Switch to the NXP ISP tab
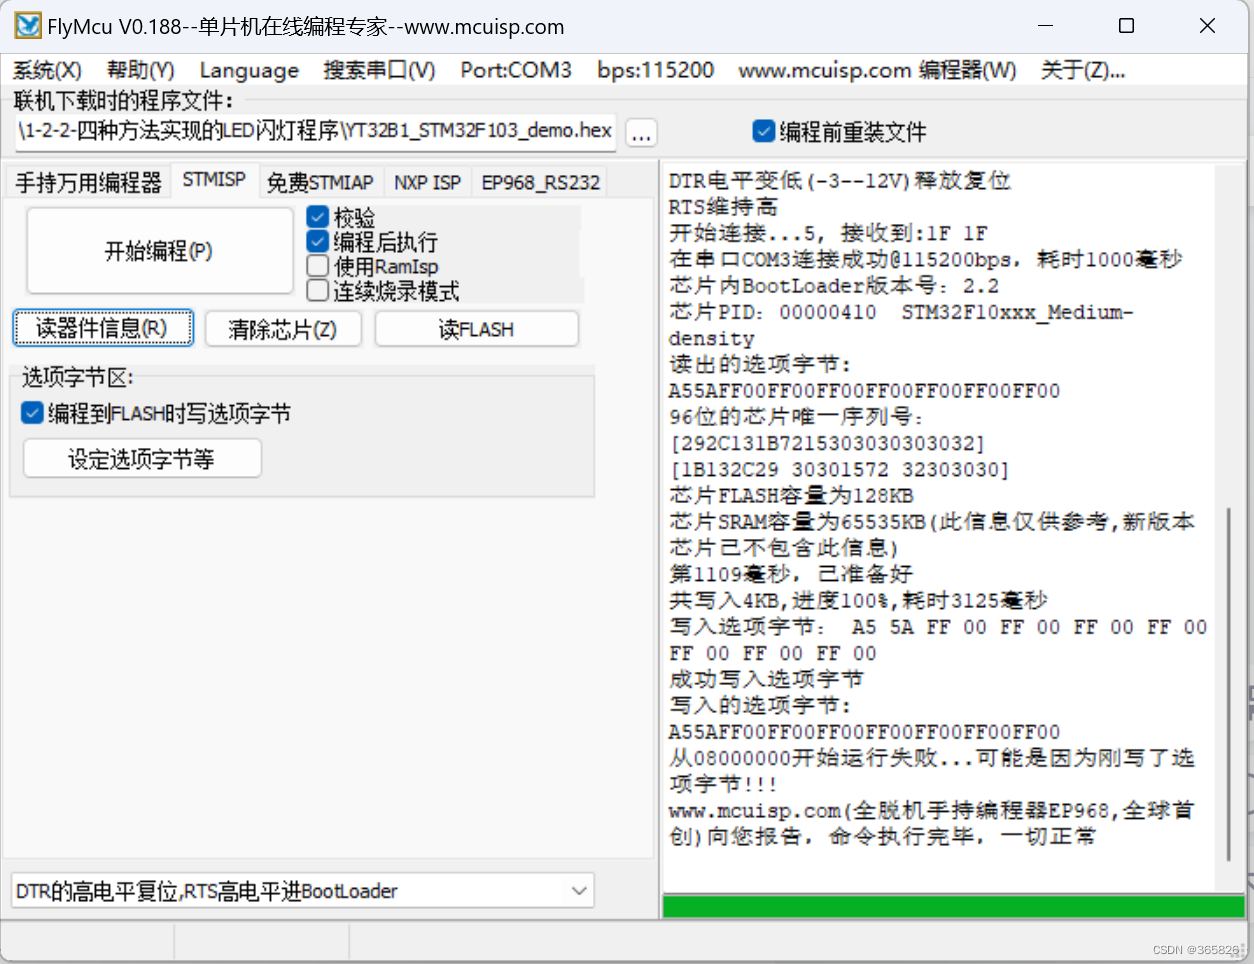This screenshot has width=1254, height=964. [427, 183]
